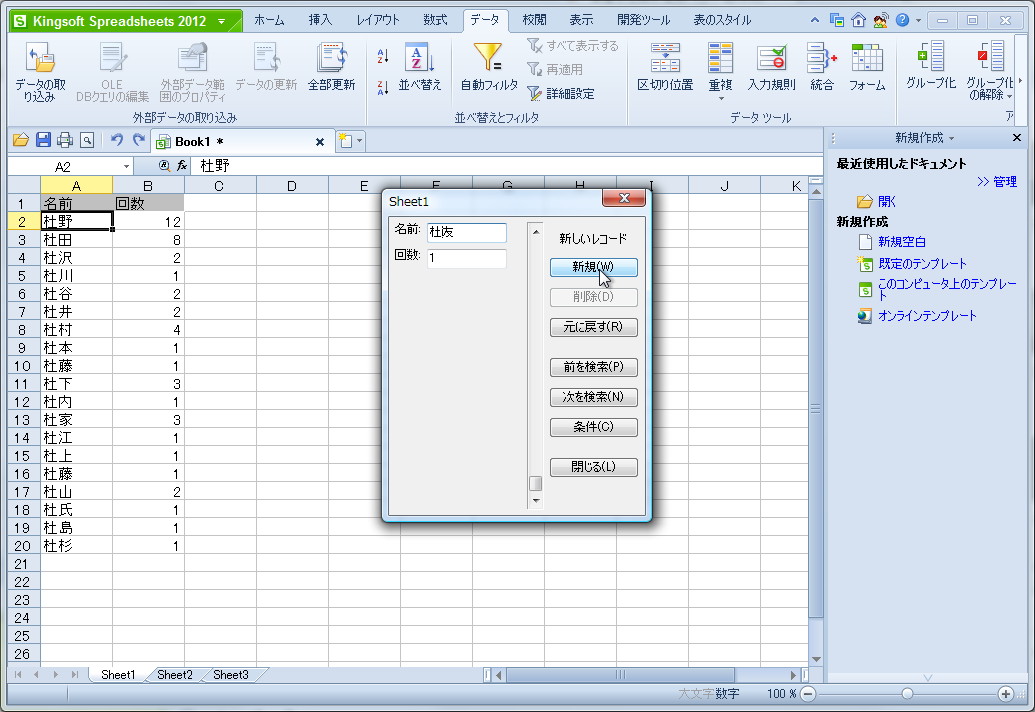Screen dimensions: 1035x712
Task: Click the 名前 input field in form dialog
Action: 467,232
